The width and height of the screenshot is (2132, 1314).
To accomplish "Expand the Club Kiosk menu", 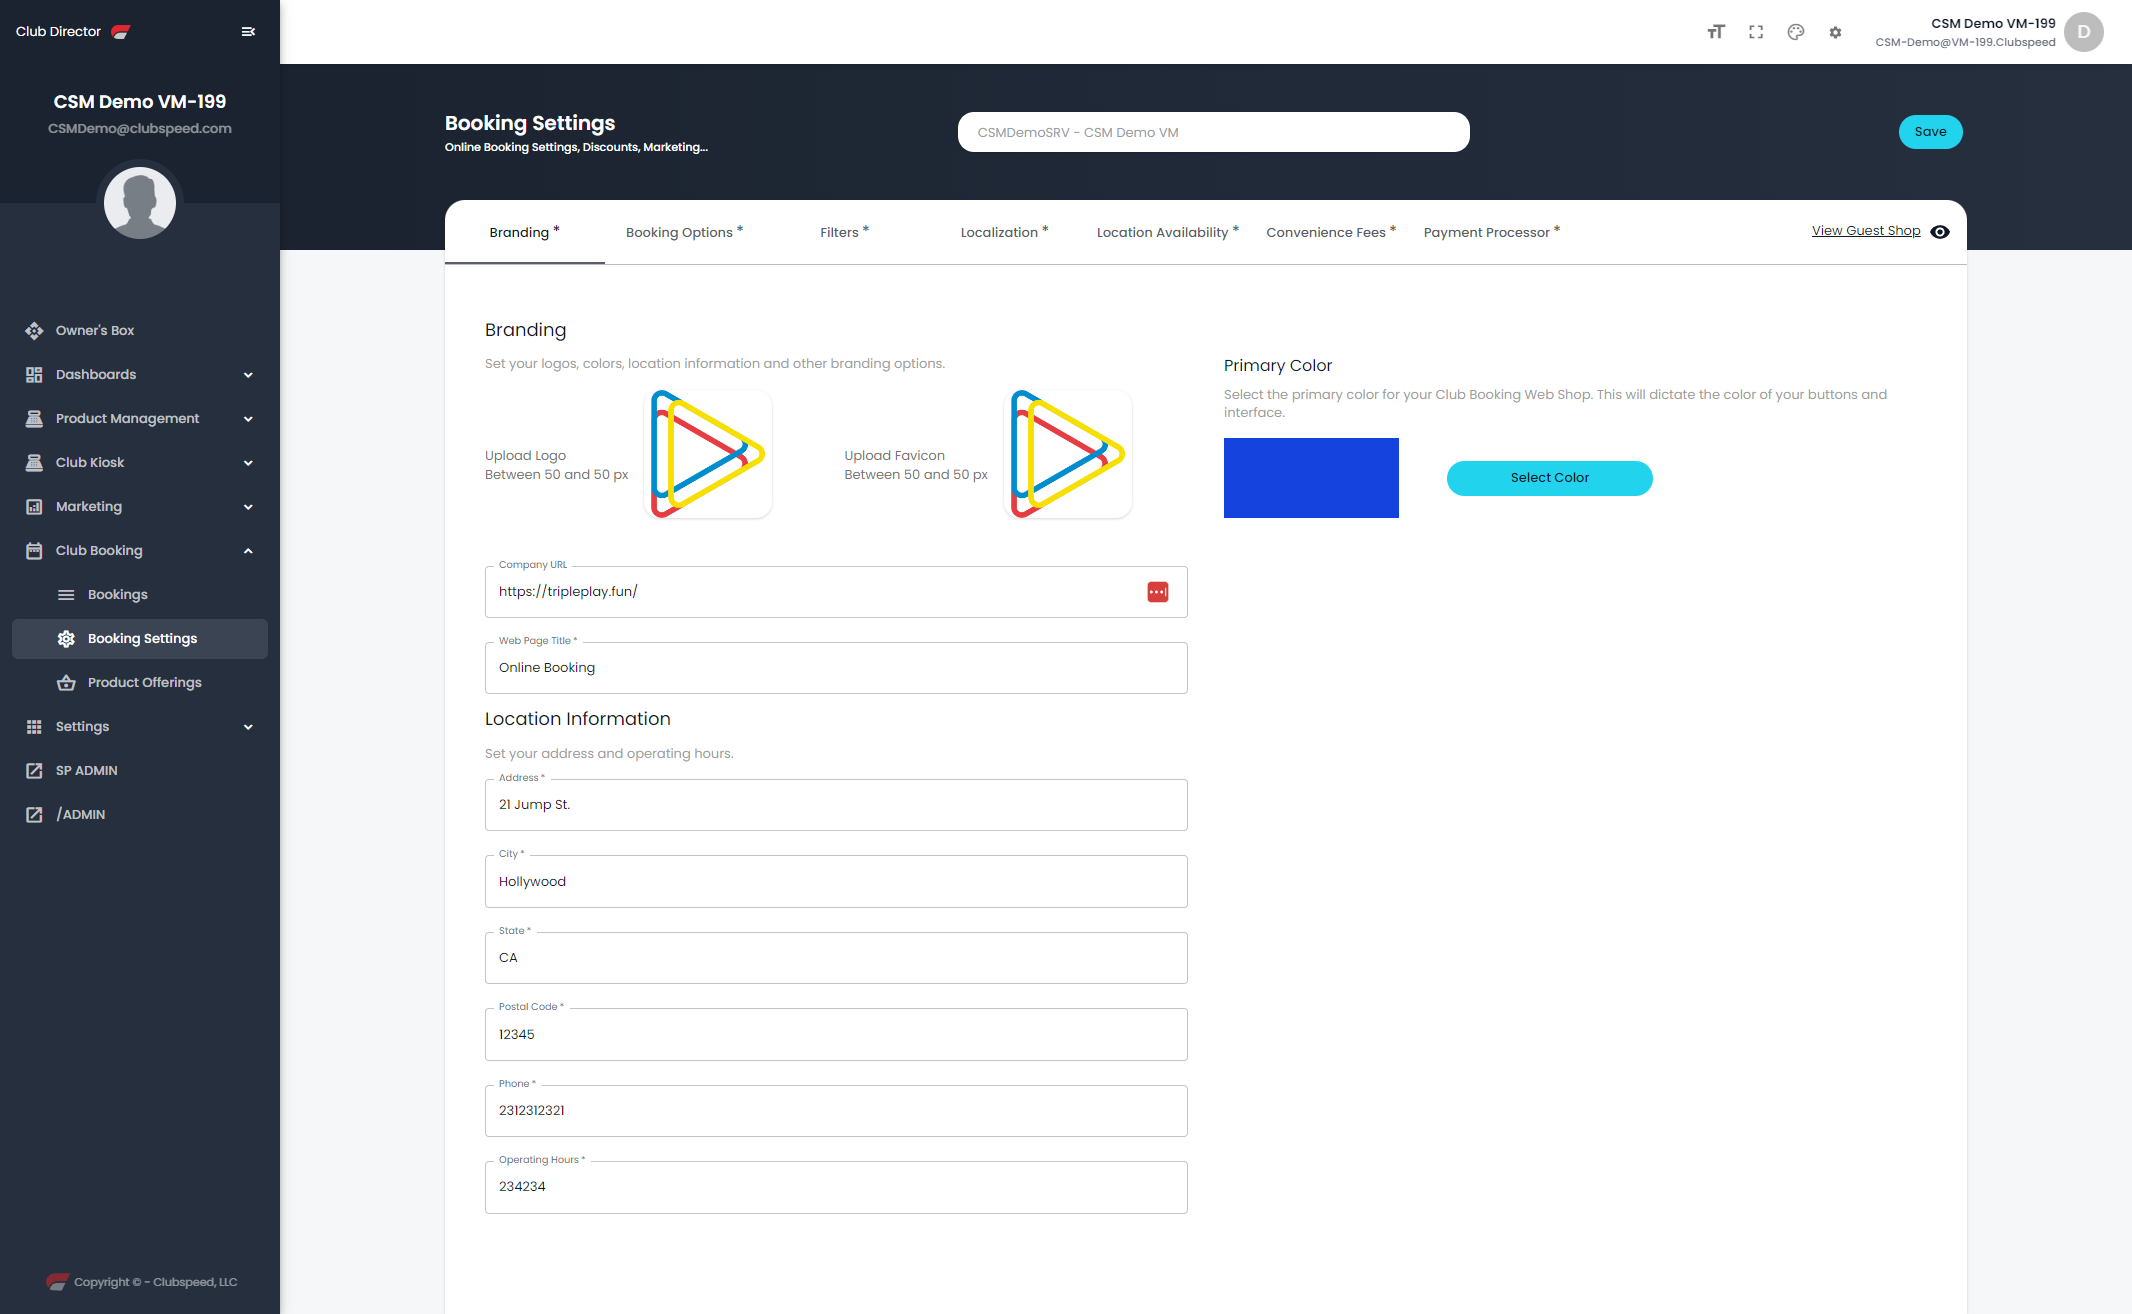I will (140, 463).
